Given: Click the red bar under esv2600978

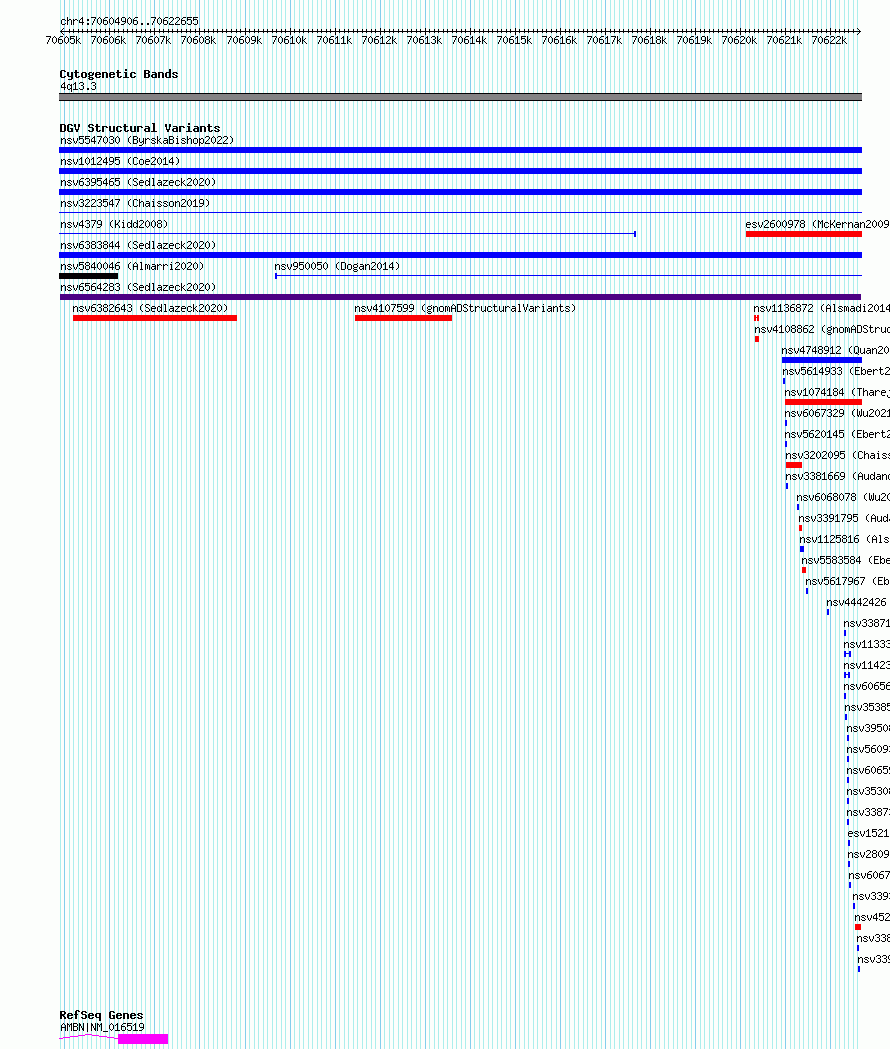Looking at the screenshot, I should 804,234.
